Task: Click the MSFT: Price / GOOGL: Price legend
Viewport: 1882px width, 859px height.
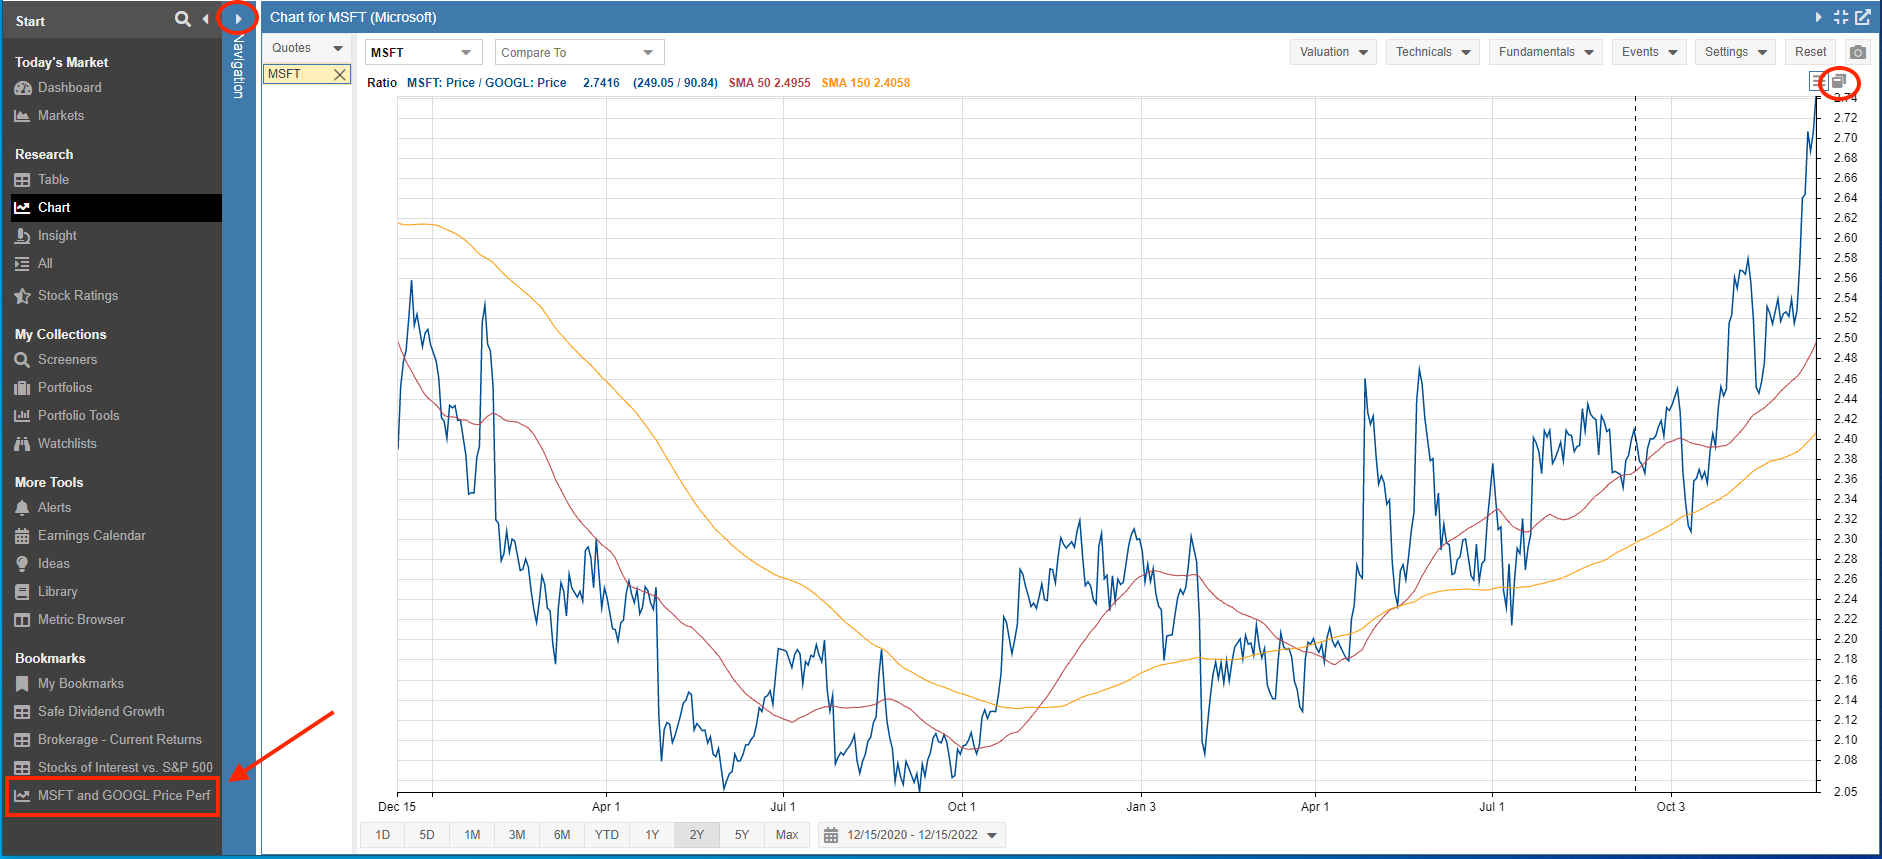Action: tap(486, 83)
